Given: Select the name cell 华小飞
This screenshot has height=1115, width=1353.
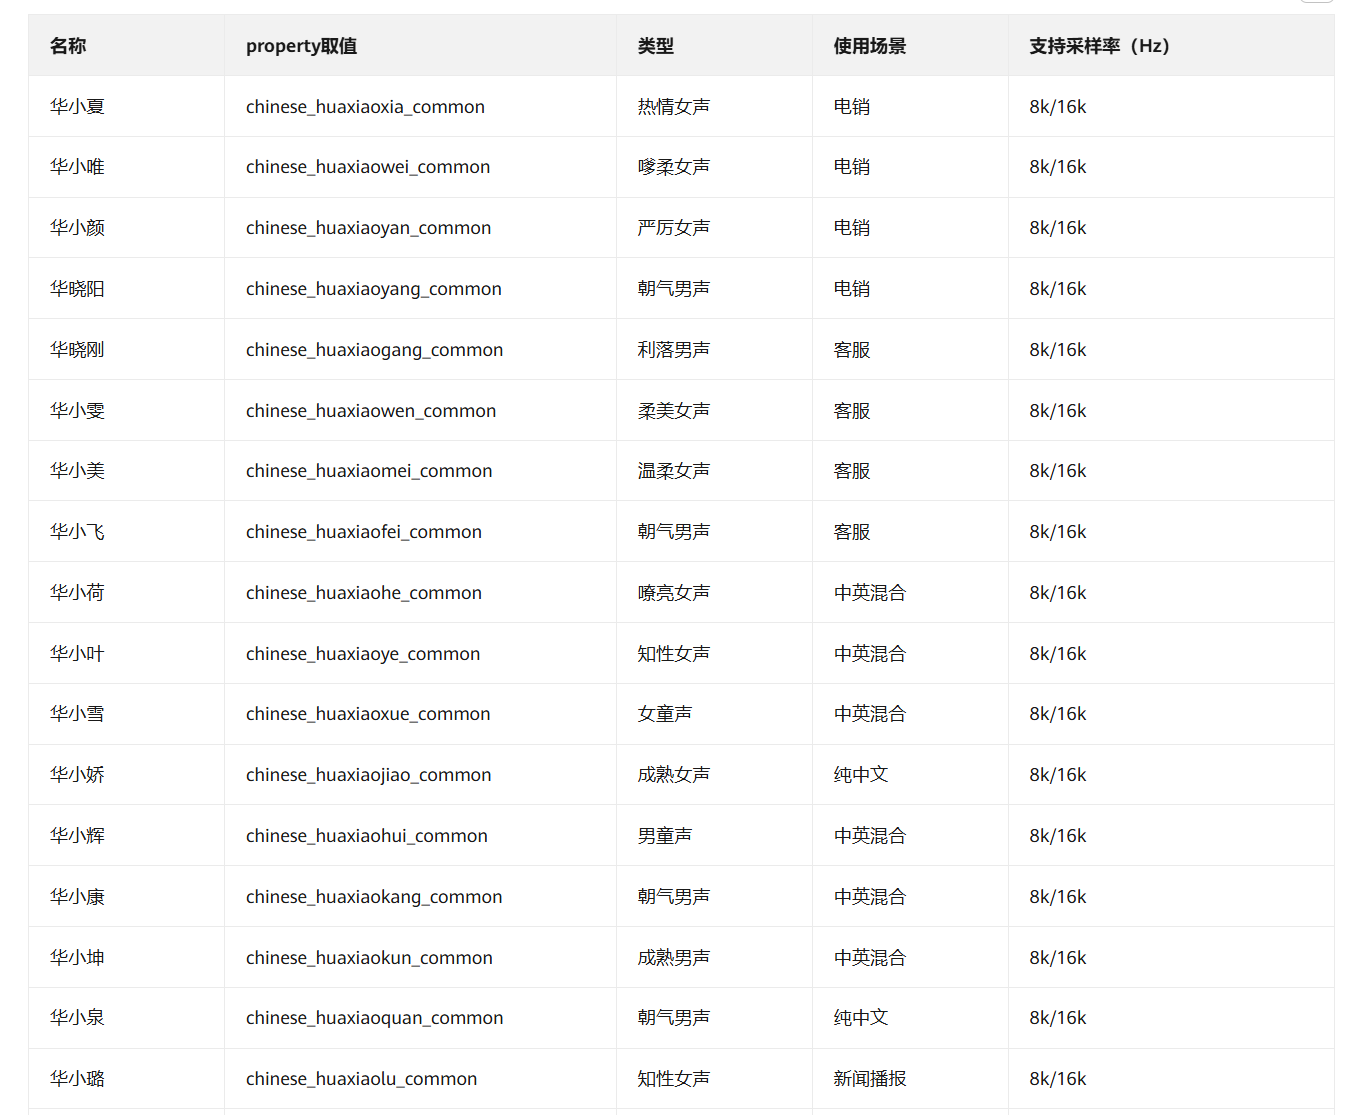Looking at the screenshot, I should (x=77, y=532).
